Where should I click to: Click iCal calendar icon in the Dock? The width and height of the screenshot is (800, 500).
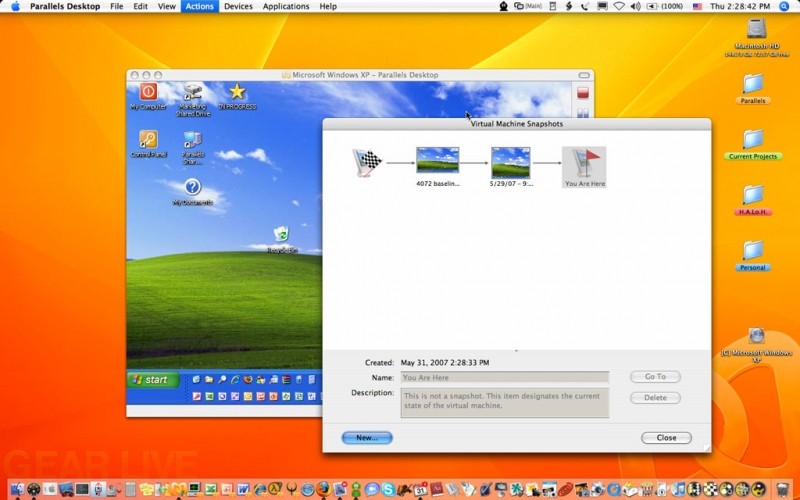(420, 490)
